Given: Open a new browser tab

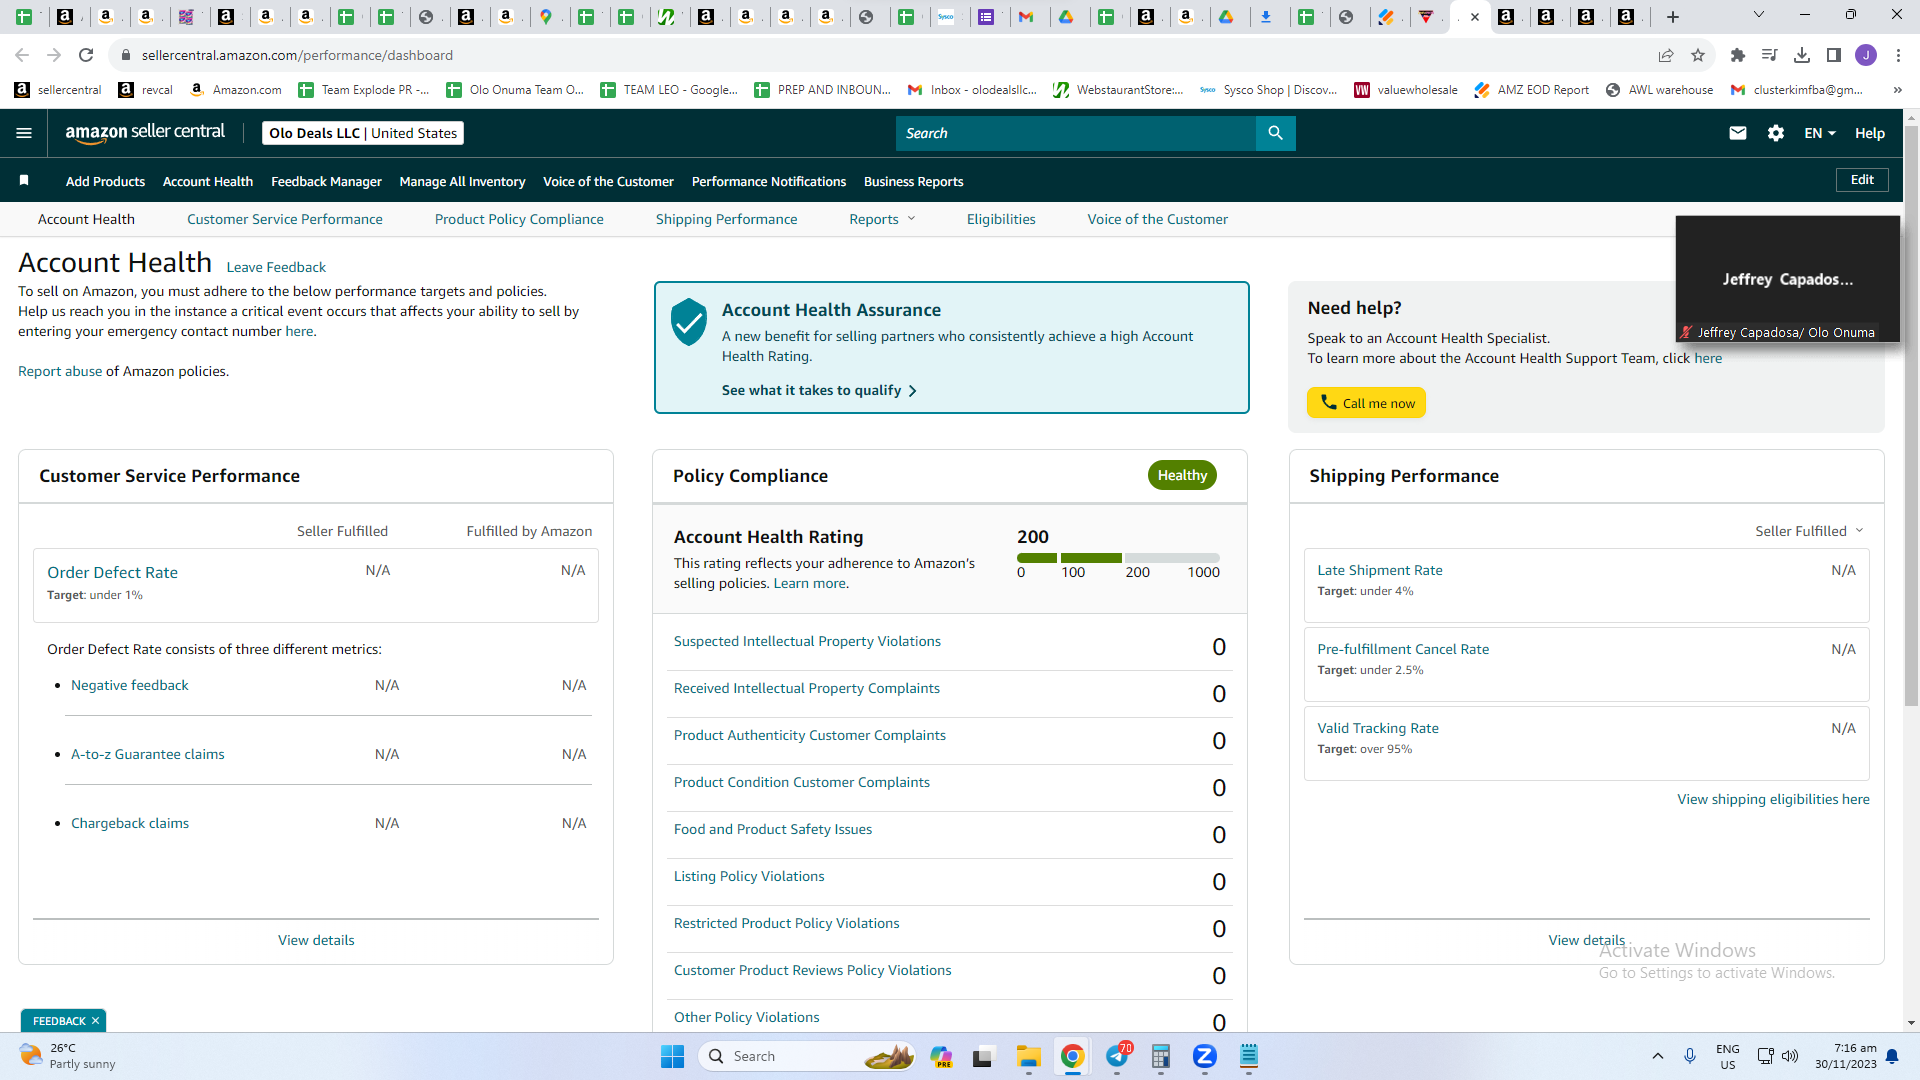Looking at the screenshot, I should 1673,16.
